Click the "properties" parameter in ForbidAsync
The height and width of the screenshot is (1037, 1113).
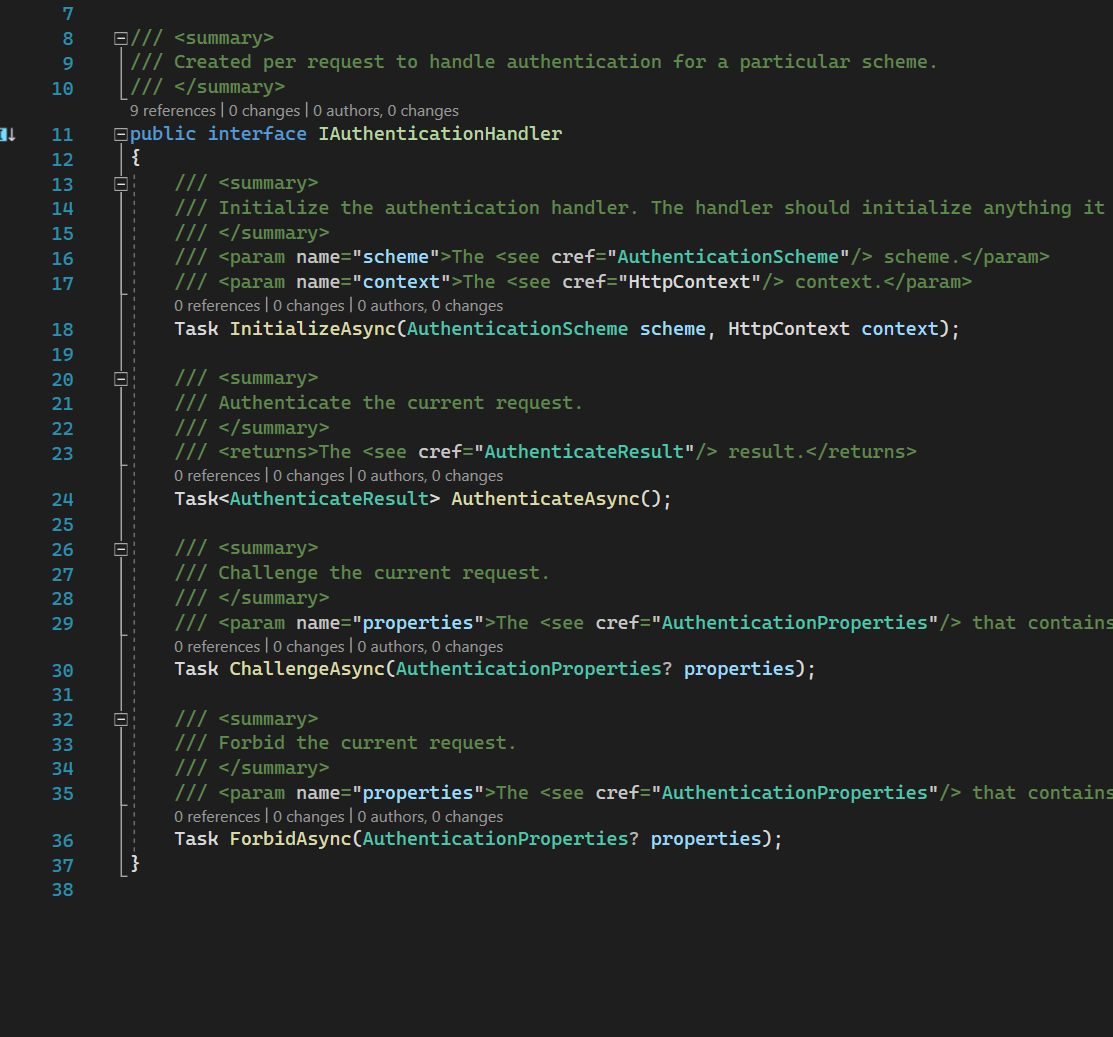pos(706,840)
